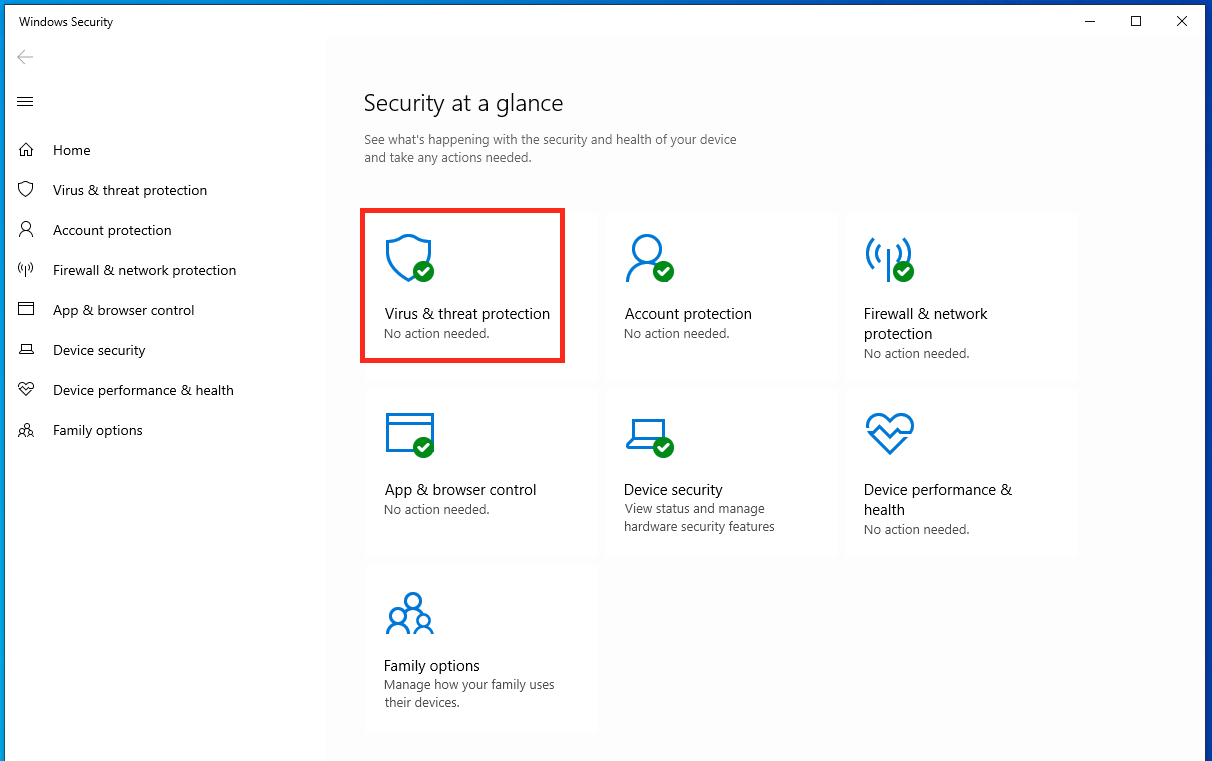Click 'No action needed.' under Account protection tile
The height and width of the screenshot is (761, 1212).
tap(677, 334)
